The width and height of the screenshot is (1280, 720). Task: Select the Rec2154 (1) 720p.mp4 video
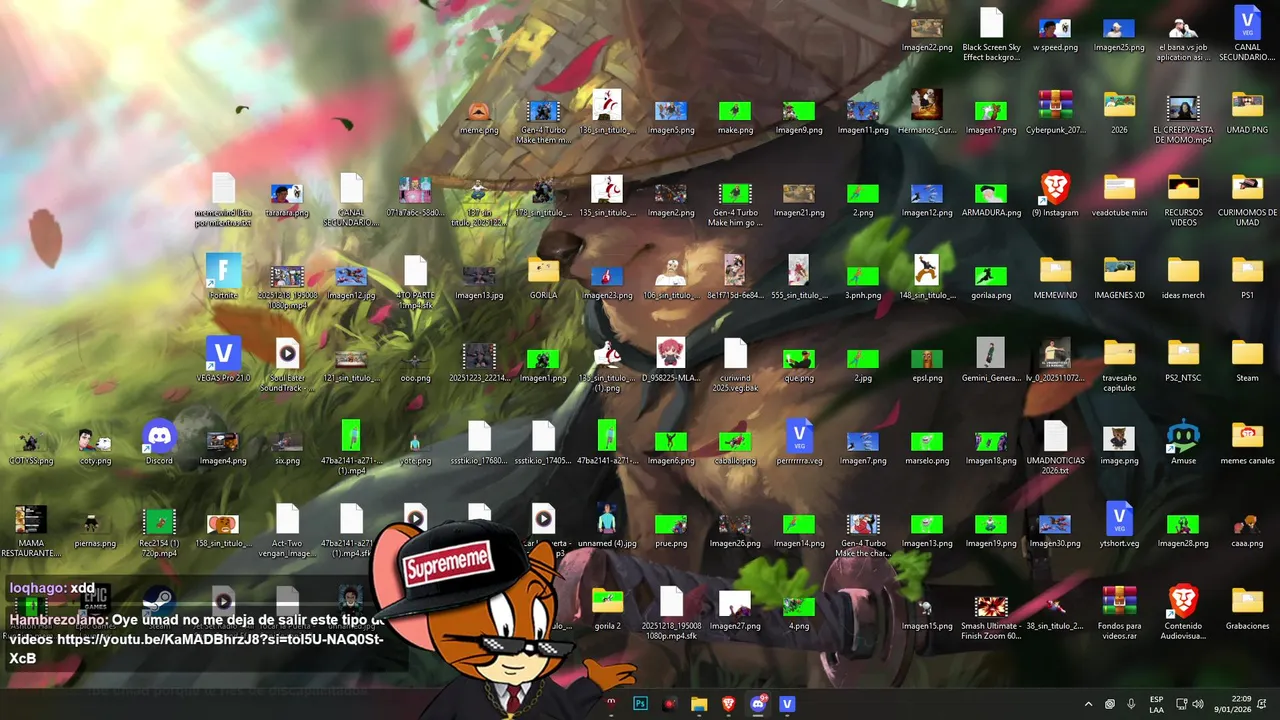pos(159,531)
